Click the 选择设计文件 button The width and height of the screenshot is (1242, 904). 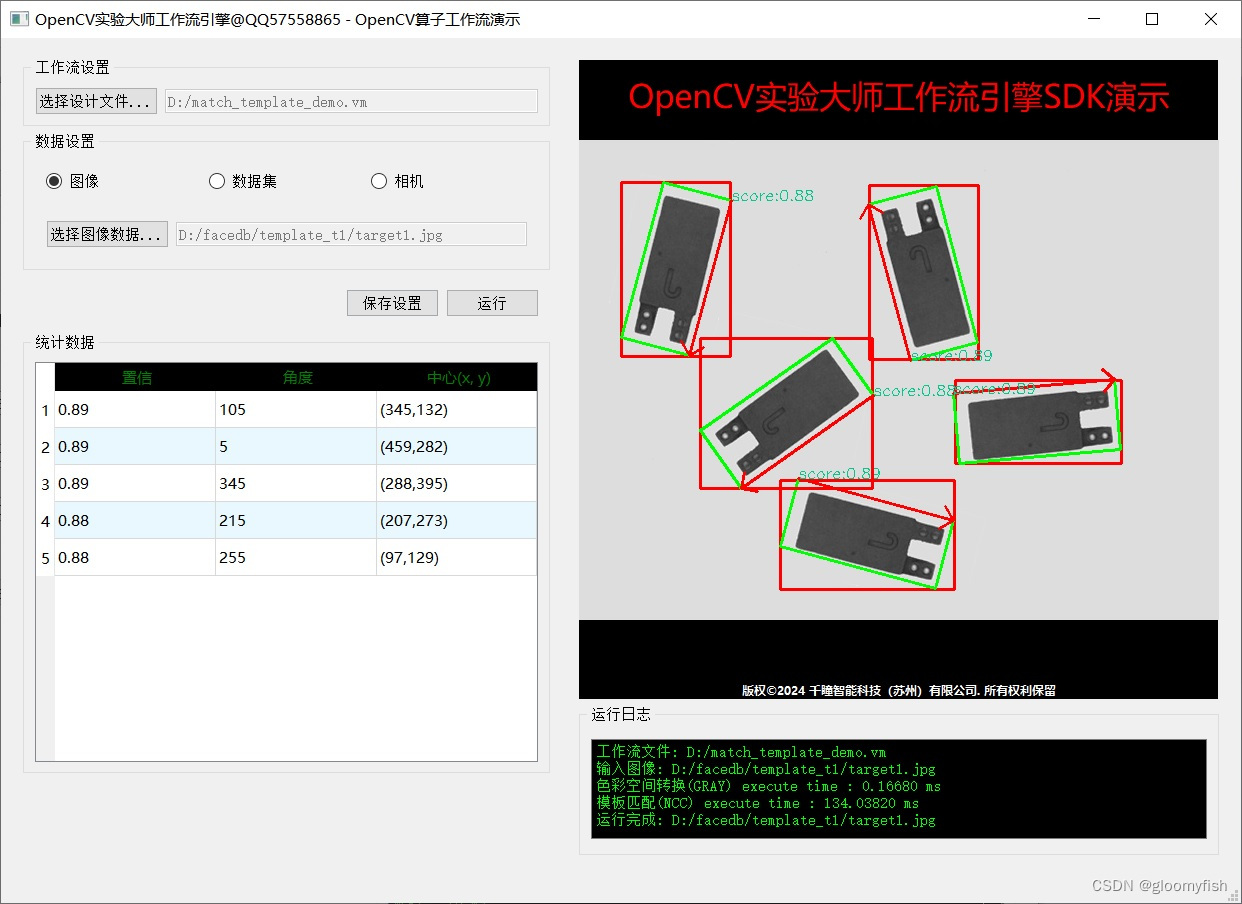pyautogui.click(x=95, y=101)
